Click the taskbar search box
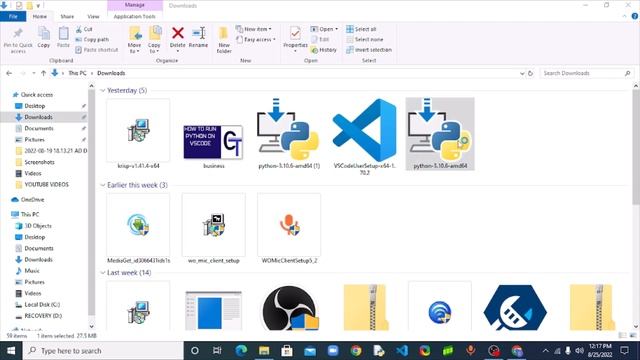This screenshot has height=360, width=640. 103,351
